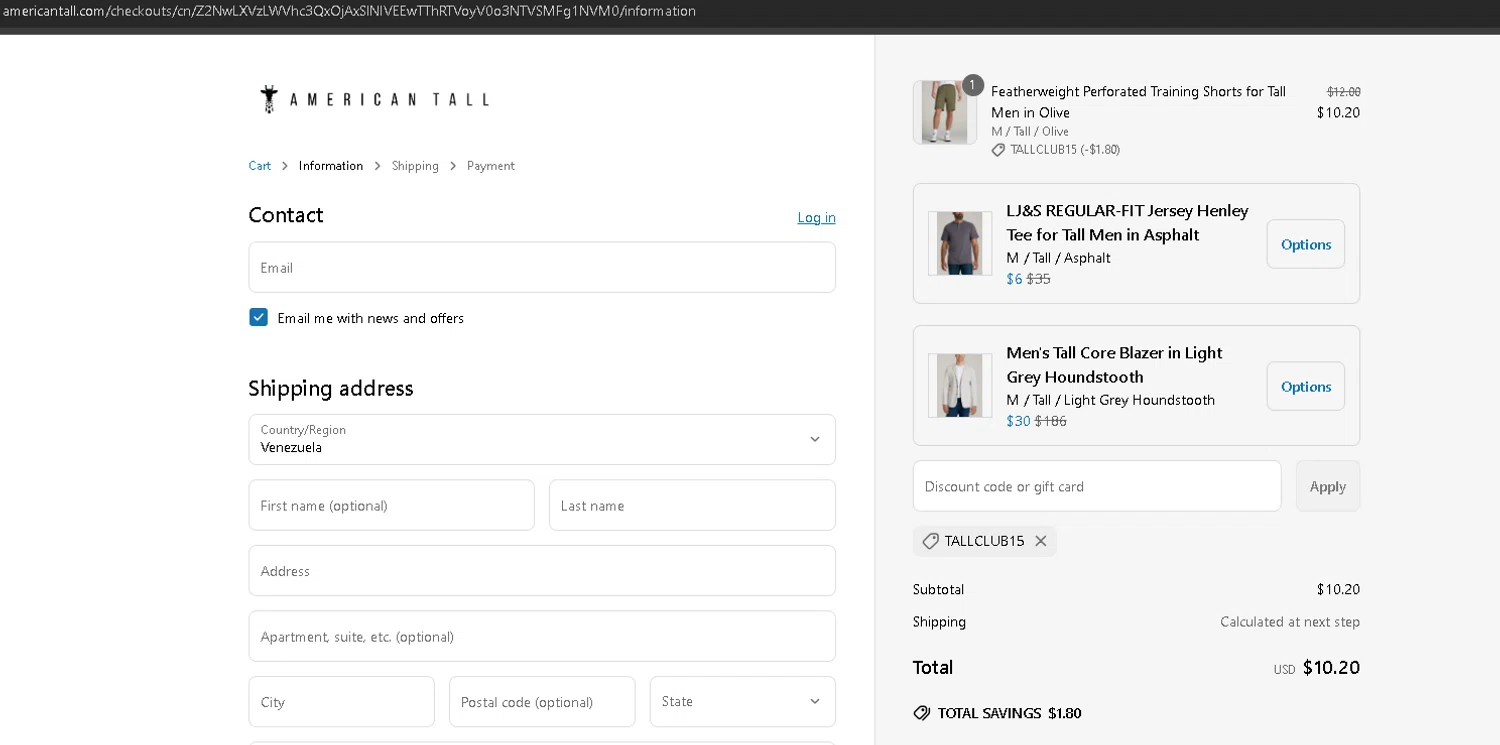Click the quantity badge on shorts thumbnail
1500x745 pixels.
(973, 85)
